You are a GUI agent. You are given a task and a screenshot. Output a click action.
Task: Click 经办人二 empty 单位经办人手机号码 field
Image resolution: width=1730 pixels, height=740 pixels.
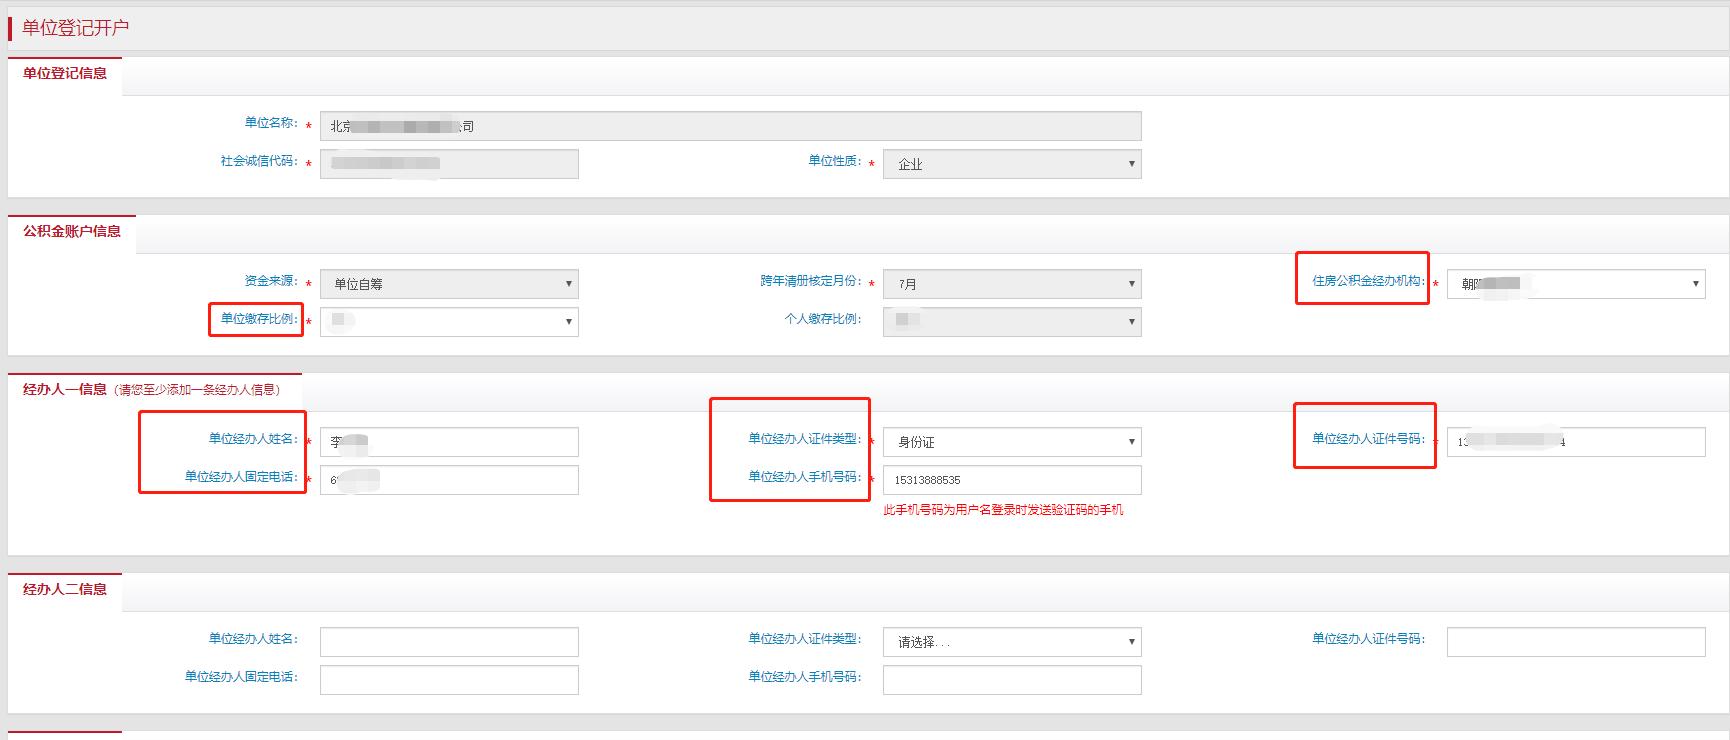click(x=1011, y=680)
